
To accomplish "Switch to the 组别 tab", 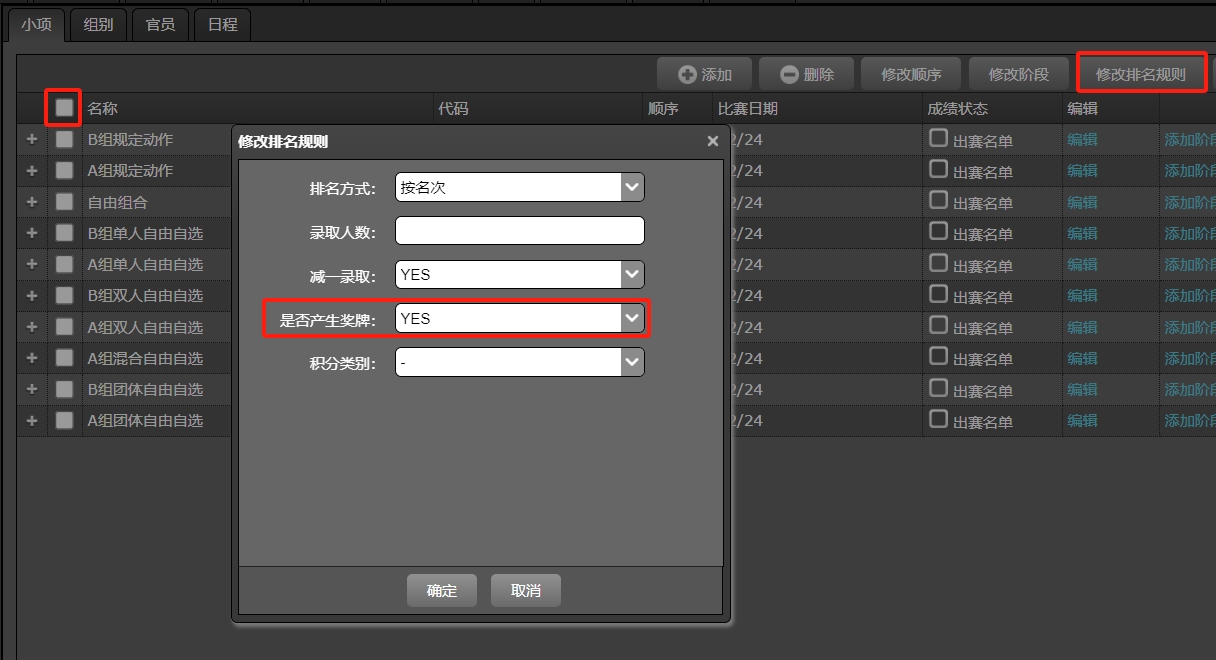I will coord(98,25).
